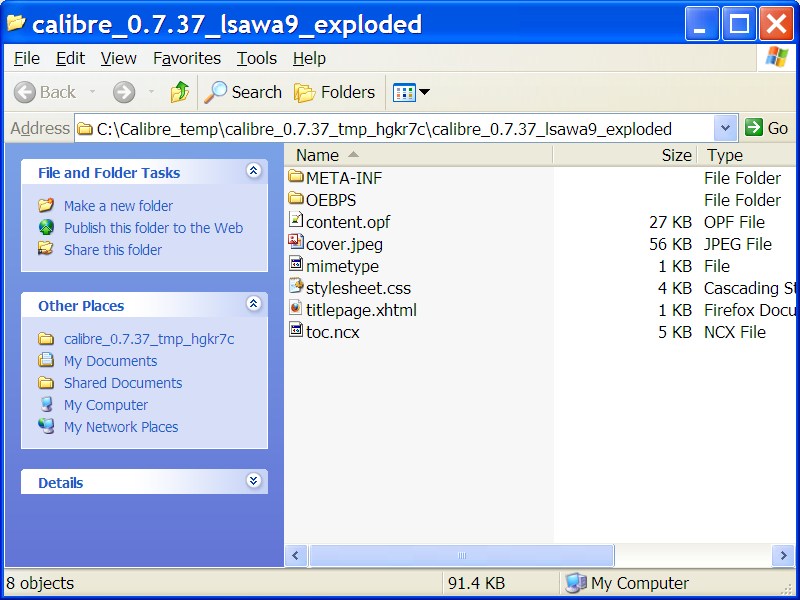
Task: Sort by the Name column header
Action: click(418, 155)
